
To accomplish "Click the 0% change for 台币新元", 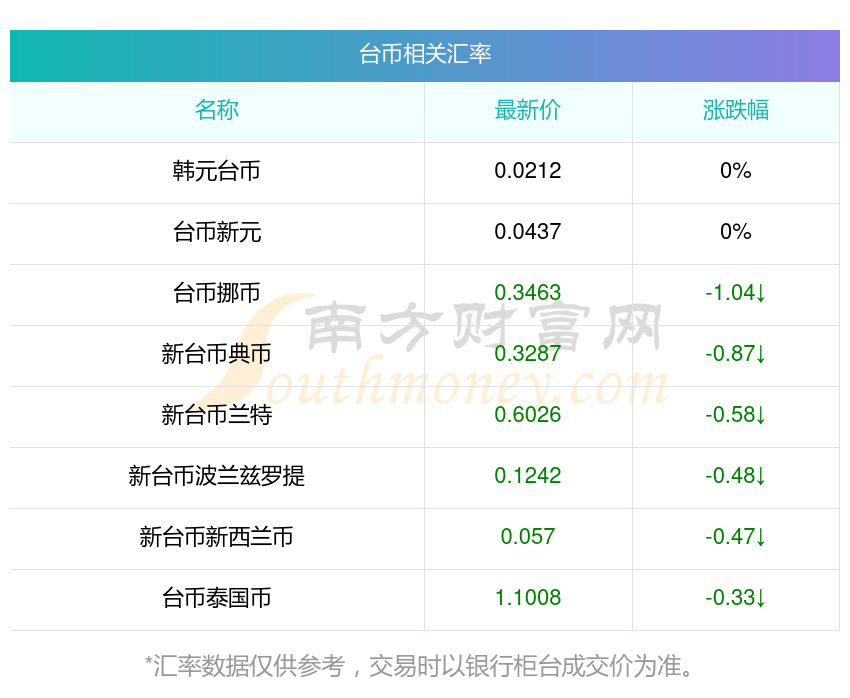I will [x=736, y=232].
